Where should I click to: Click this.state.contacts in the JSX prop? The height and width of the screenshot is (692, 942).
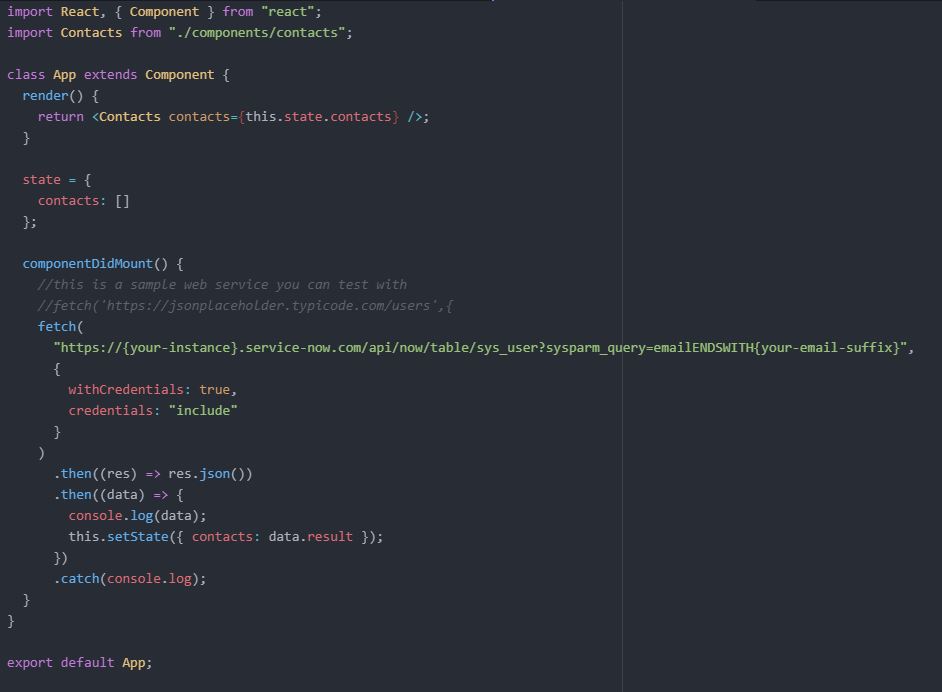click(318, 117)
